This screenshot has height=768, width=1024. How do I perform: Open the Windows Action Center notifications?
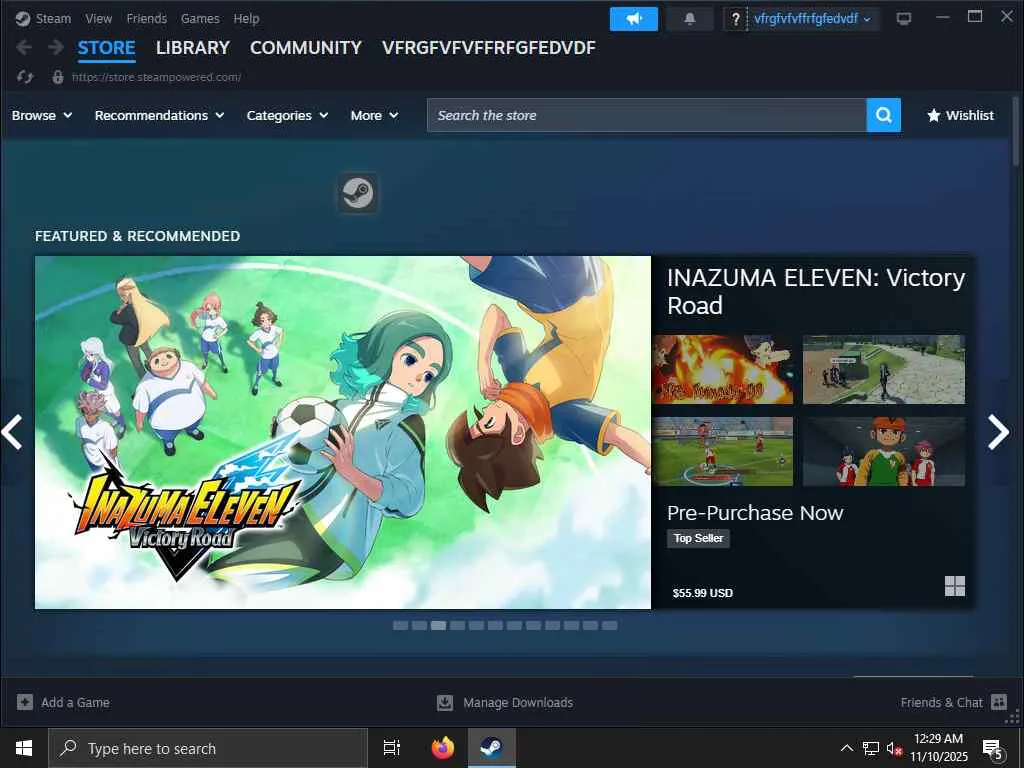click(993, 749)
